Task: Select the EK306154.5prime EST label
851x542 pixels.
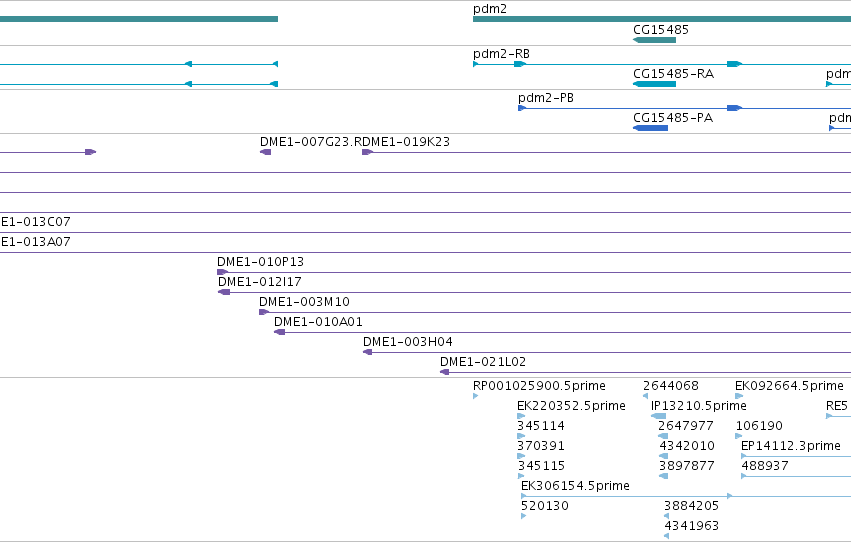Action: (575, 486)
